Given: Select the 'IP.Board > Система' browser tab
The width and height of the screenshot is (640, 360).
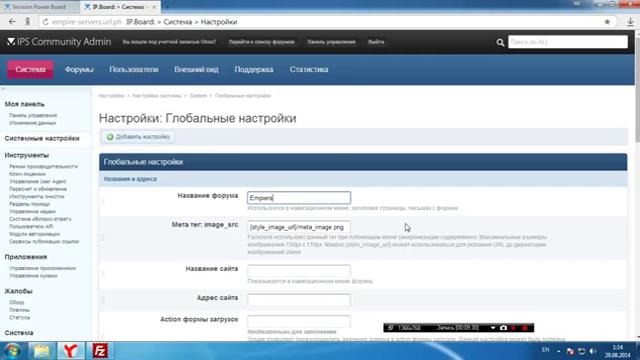Looking at the screenshot, I should (x=118, y=7).
